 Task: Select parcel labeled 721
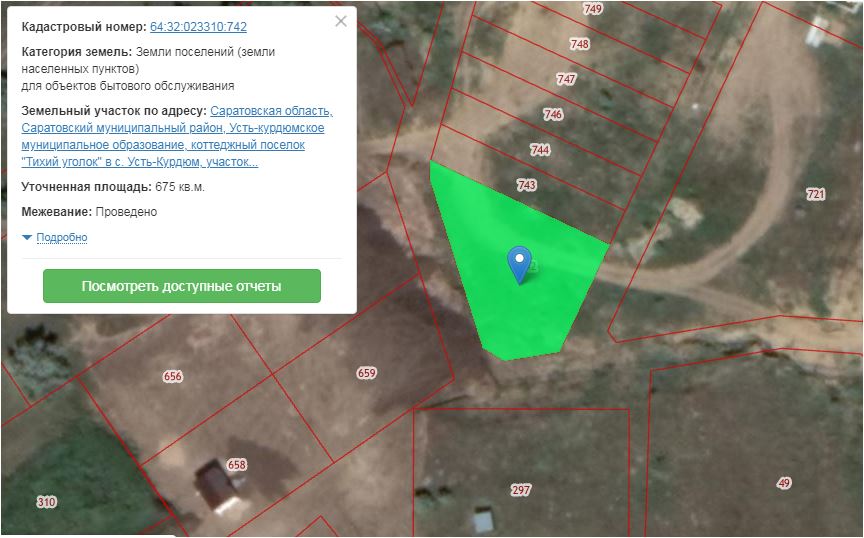point(816,194)
